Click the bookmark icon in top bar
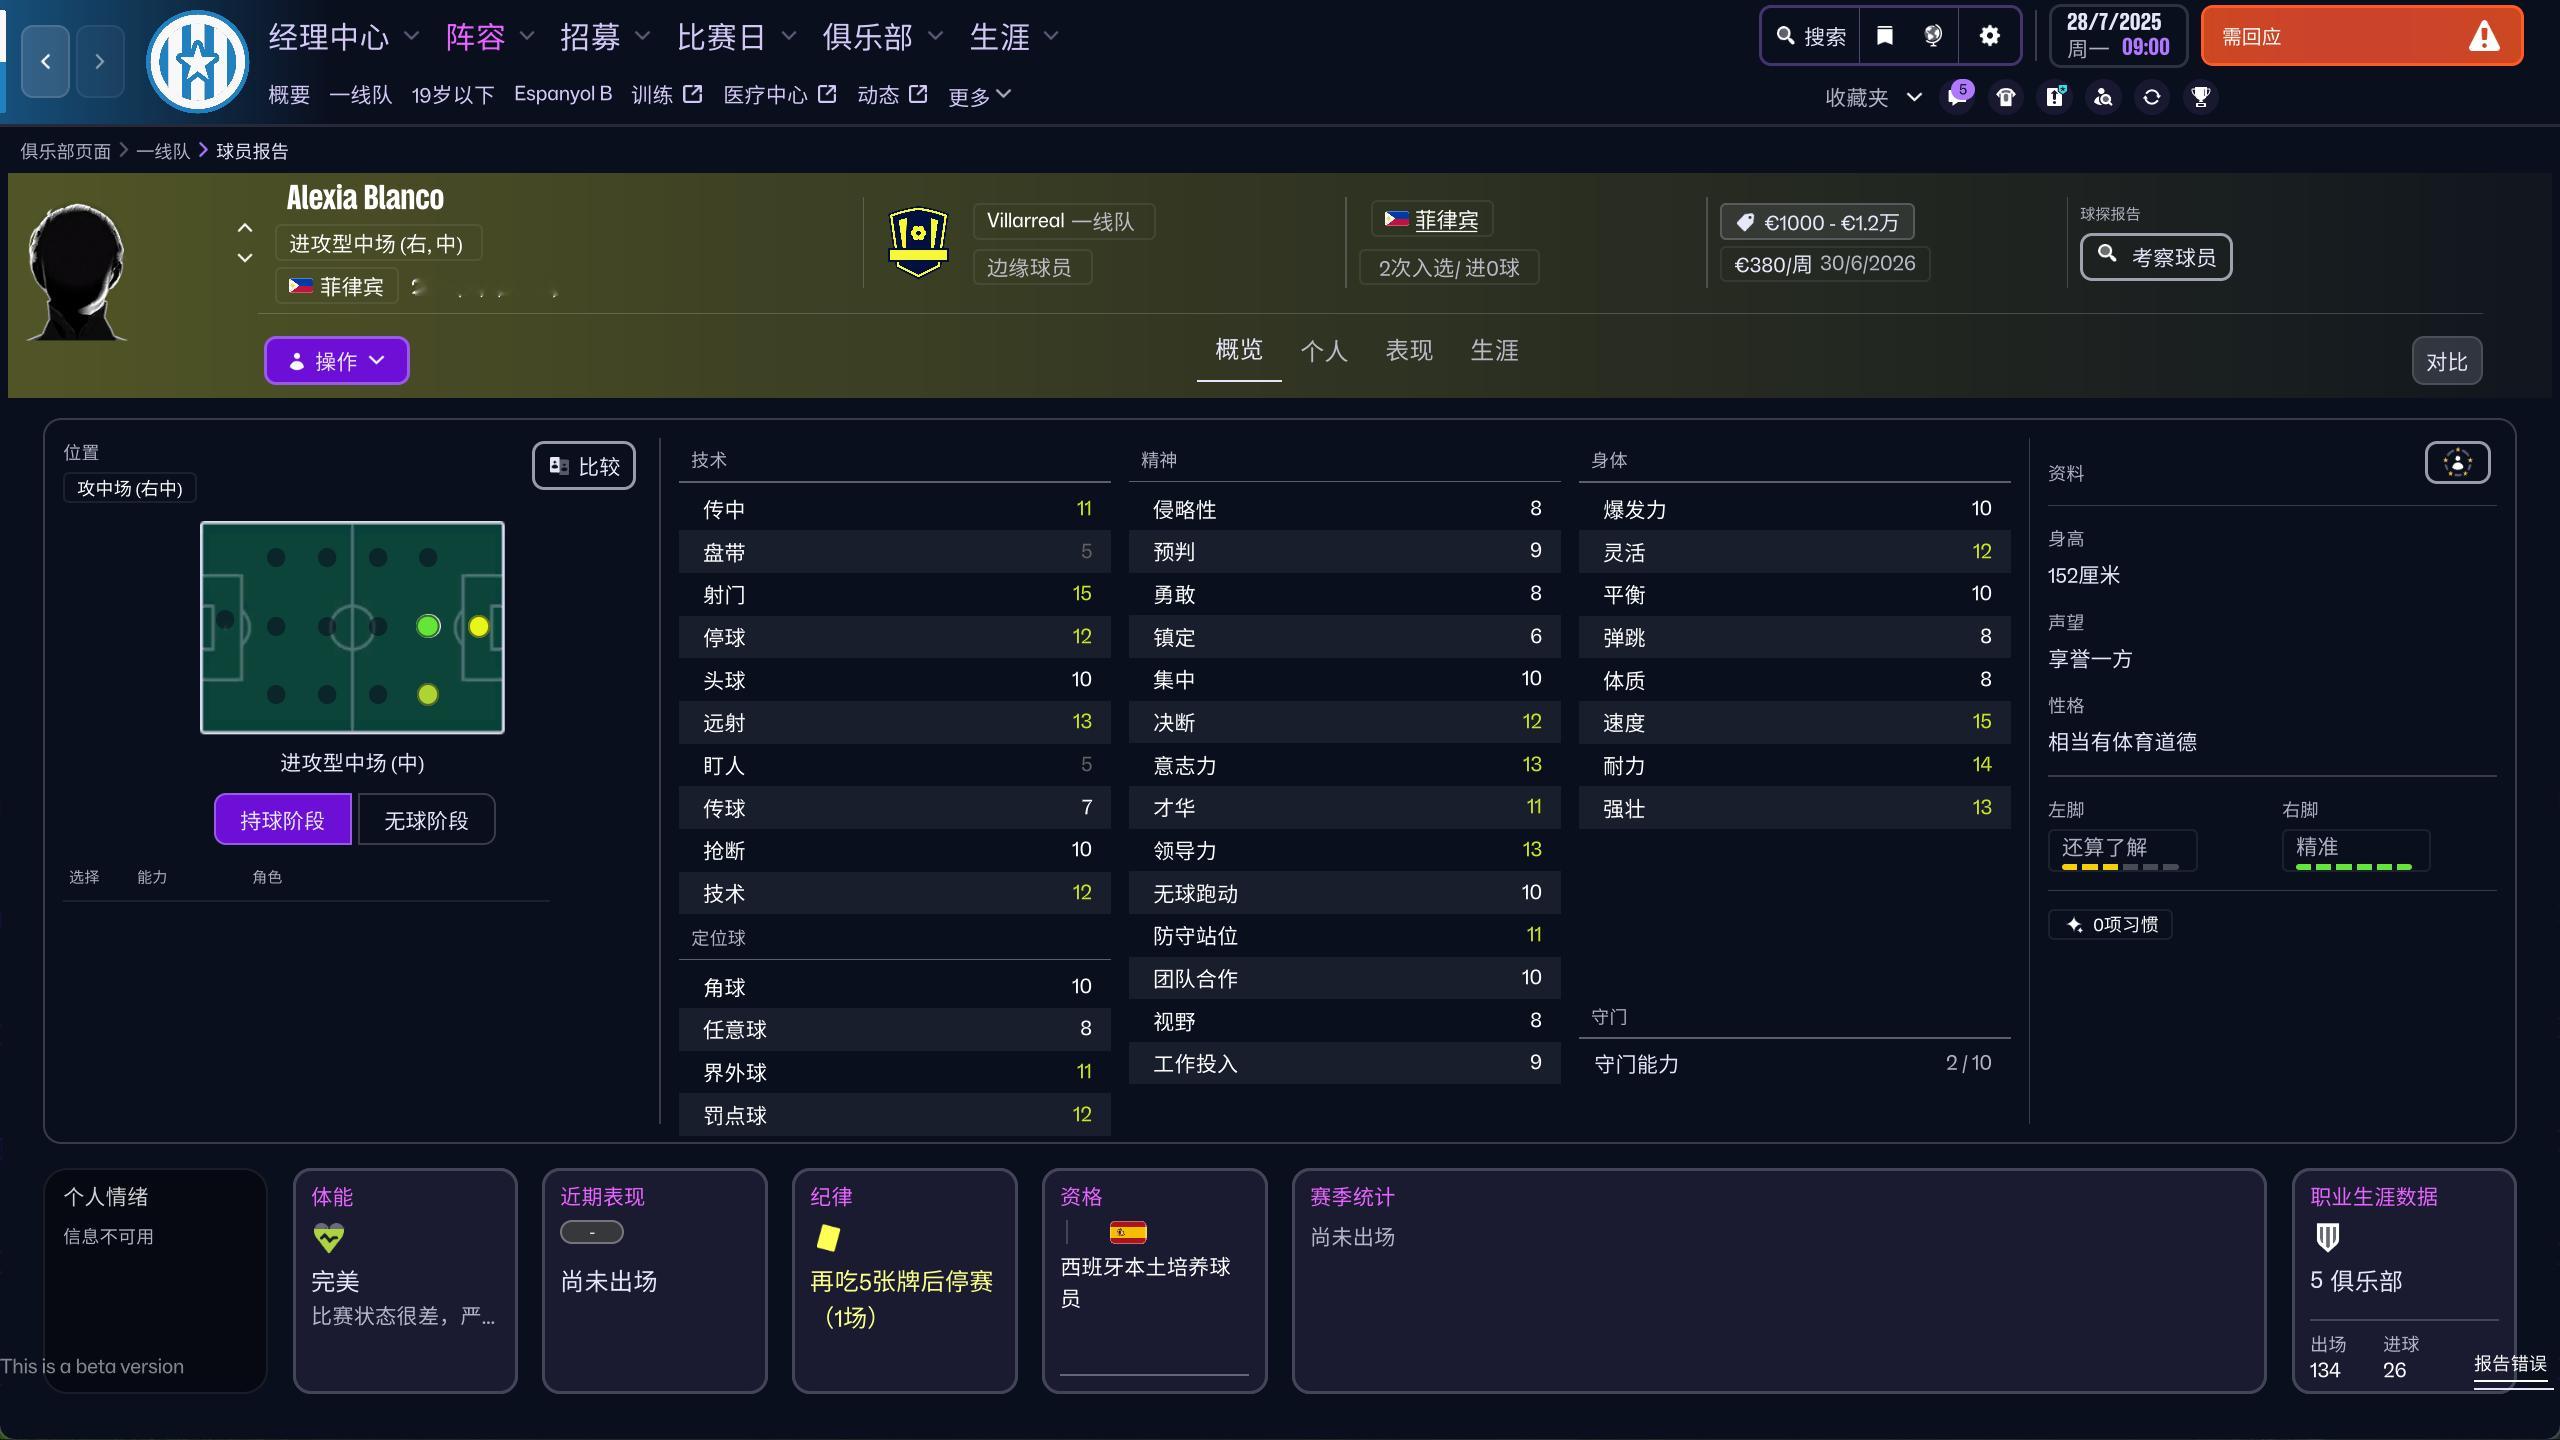This screenshot has height=1440, width=2560. pyautogui.click(x=1885, y=37)
